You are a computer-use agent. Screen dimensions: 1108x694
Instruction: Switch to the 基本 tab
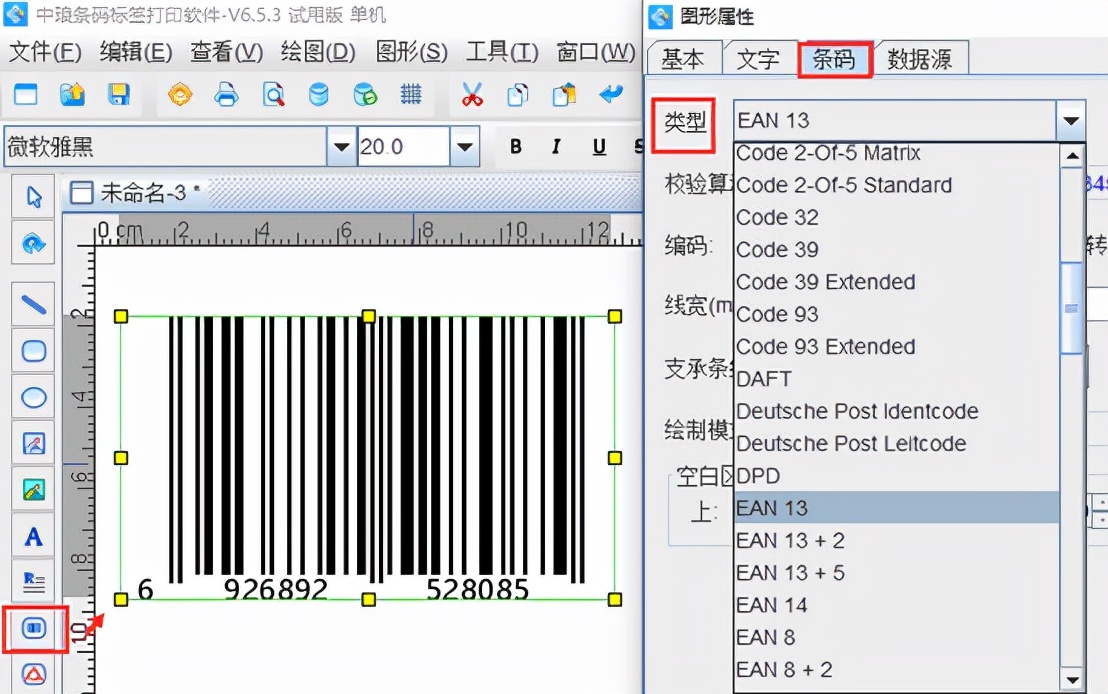tap(683, 59)
